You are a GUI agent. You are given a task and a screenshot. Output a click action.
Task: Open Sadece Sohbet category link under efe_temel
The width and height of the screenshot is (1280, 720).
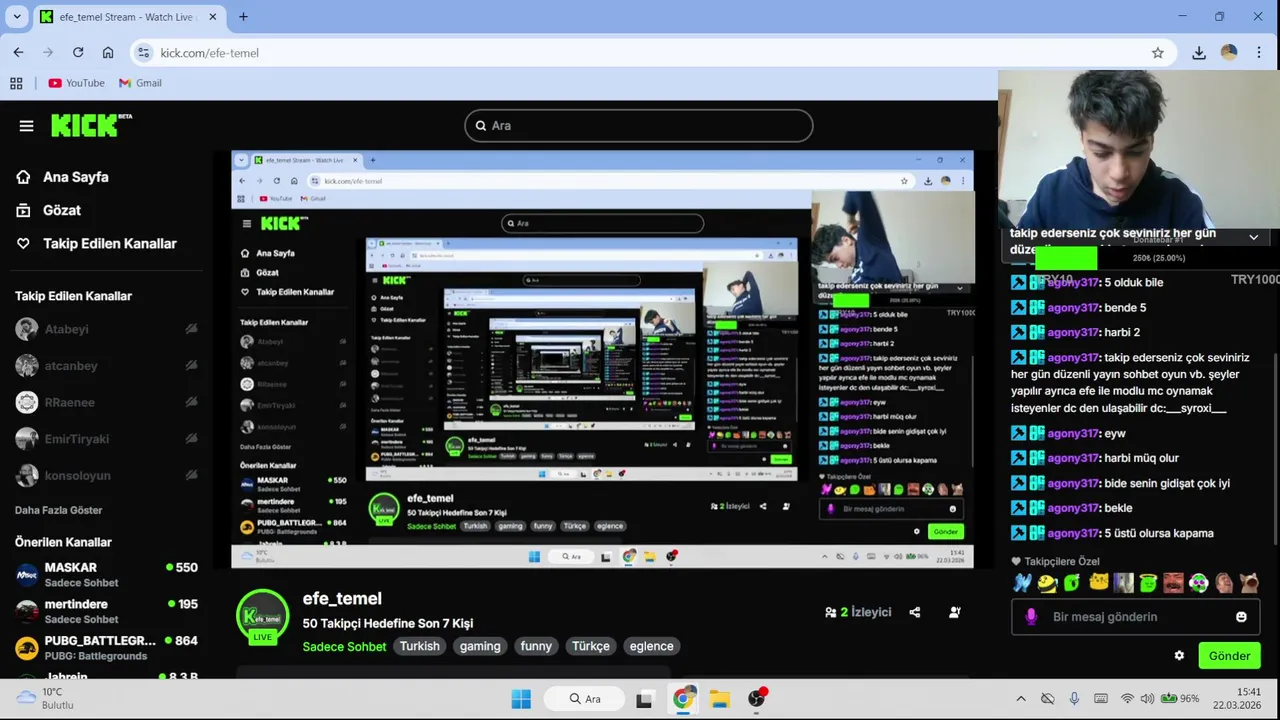click(345, 647)
